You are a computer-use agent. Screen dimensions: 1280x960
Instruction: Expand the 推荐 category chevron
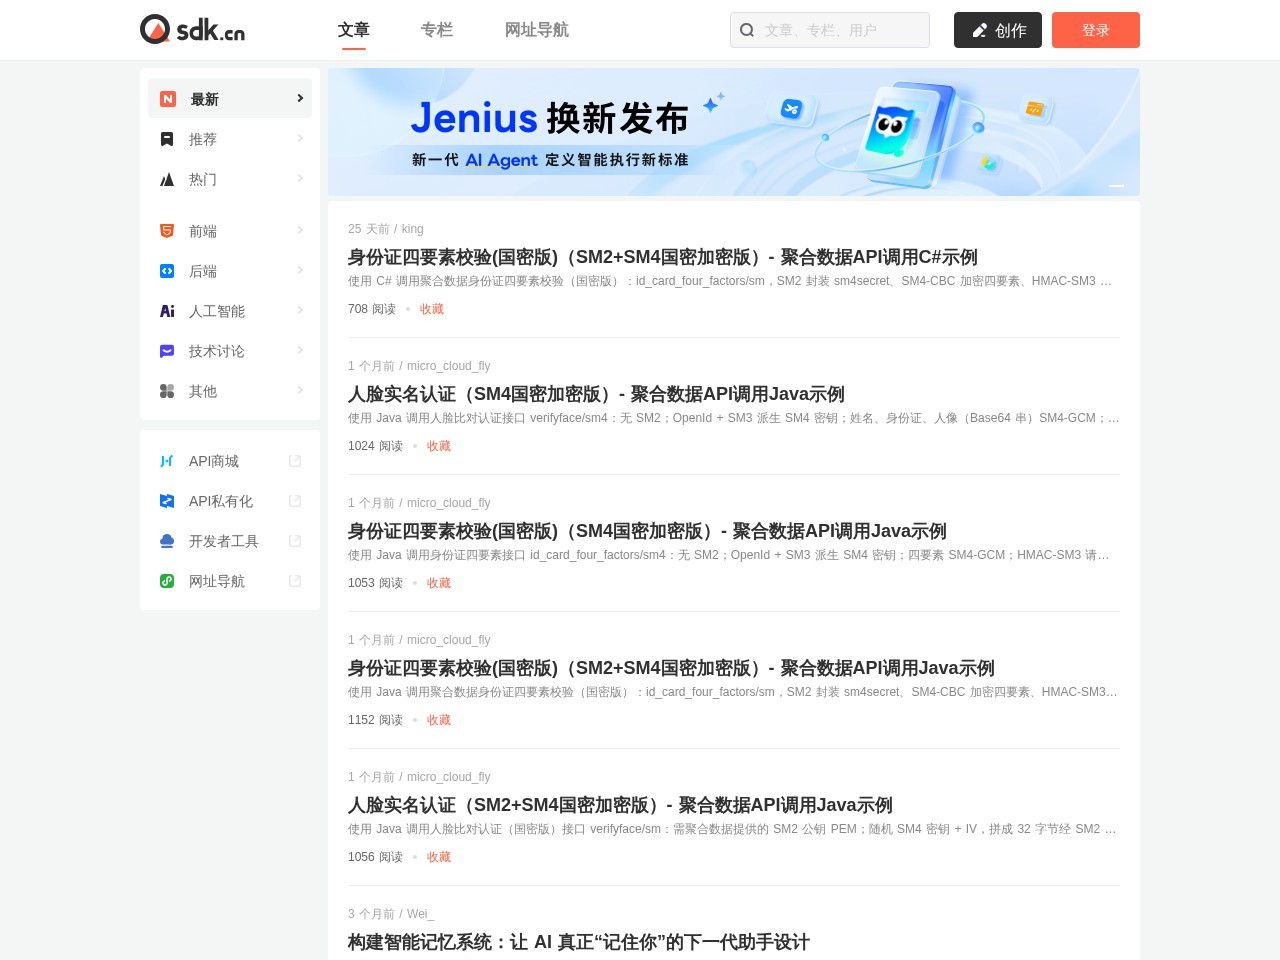coord(300,138)
